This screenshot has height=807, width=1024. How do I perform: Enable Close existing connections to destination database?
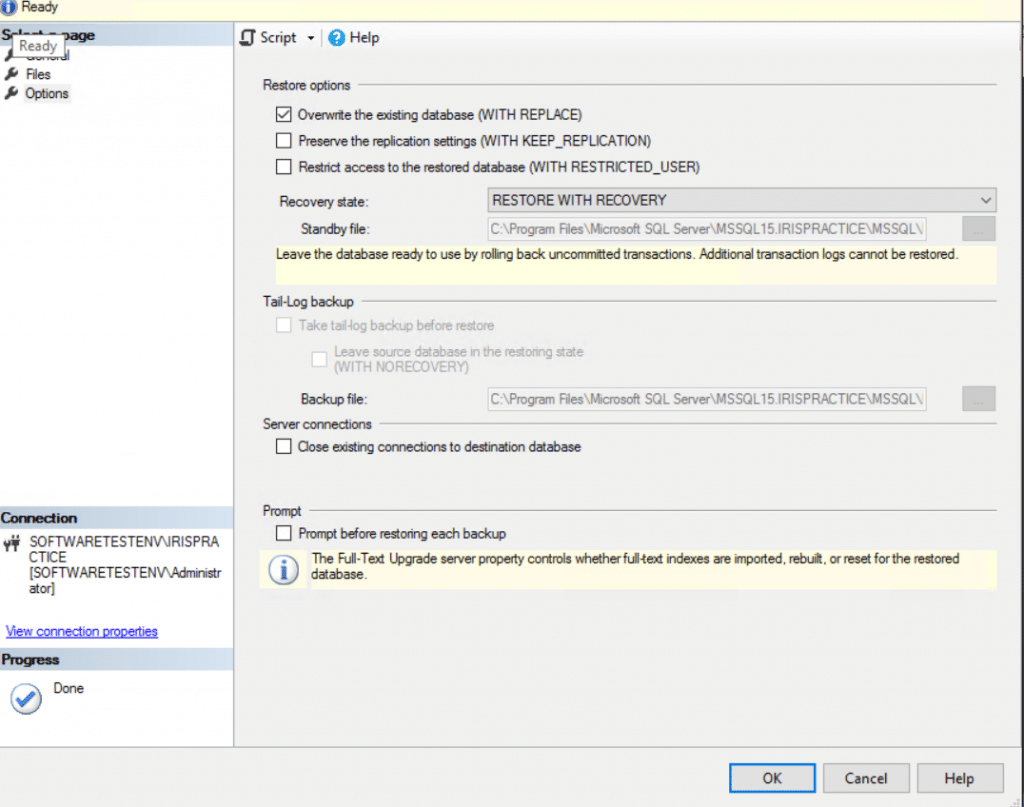pos(283,447)
